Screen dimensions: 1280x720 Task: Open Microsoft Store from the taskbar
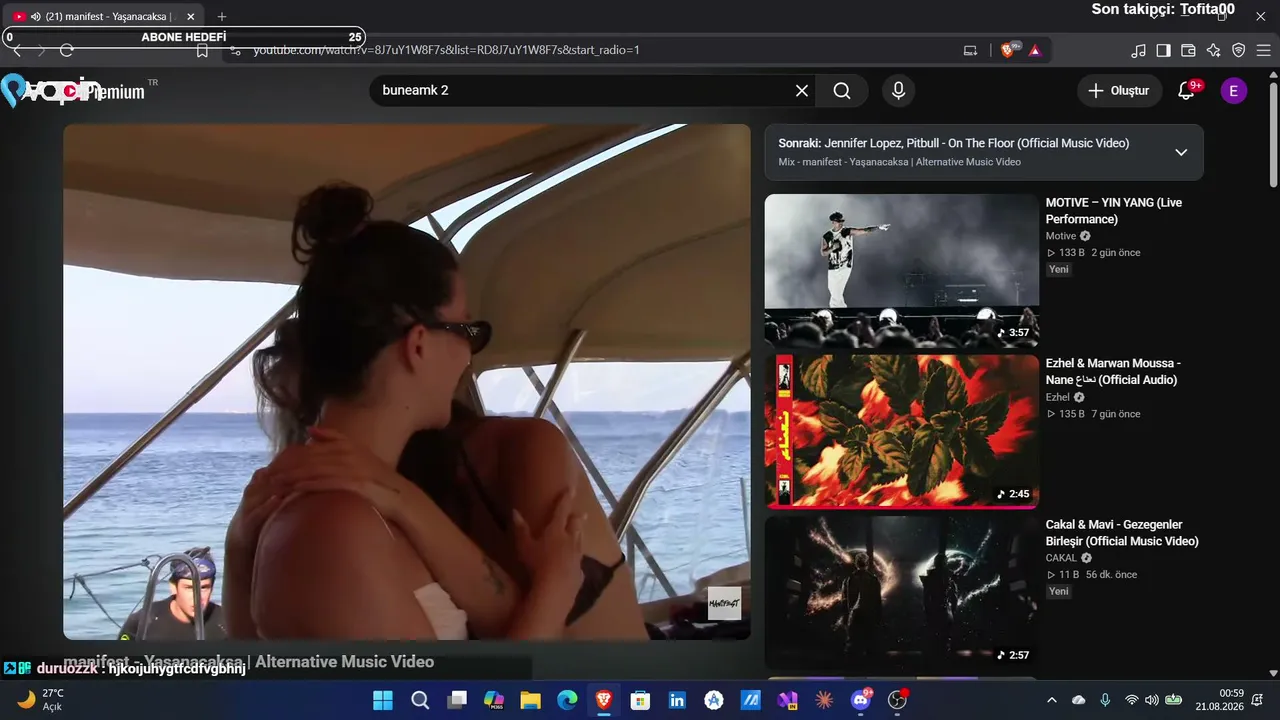(640, 700)
